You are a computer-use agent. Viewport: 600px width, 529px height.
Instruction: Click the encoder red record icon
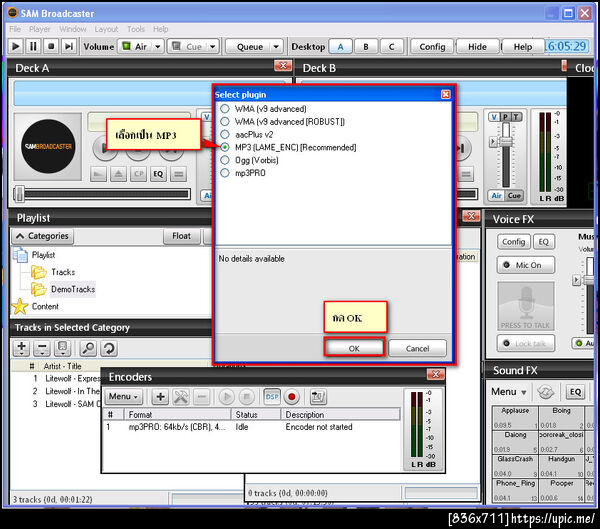(292, 397)
